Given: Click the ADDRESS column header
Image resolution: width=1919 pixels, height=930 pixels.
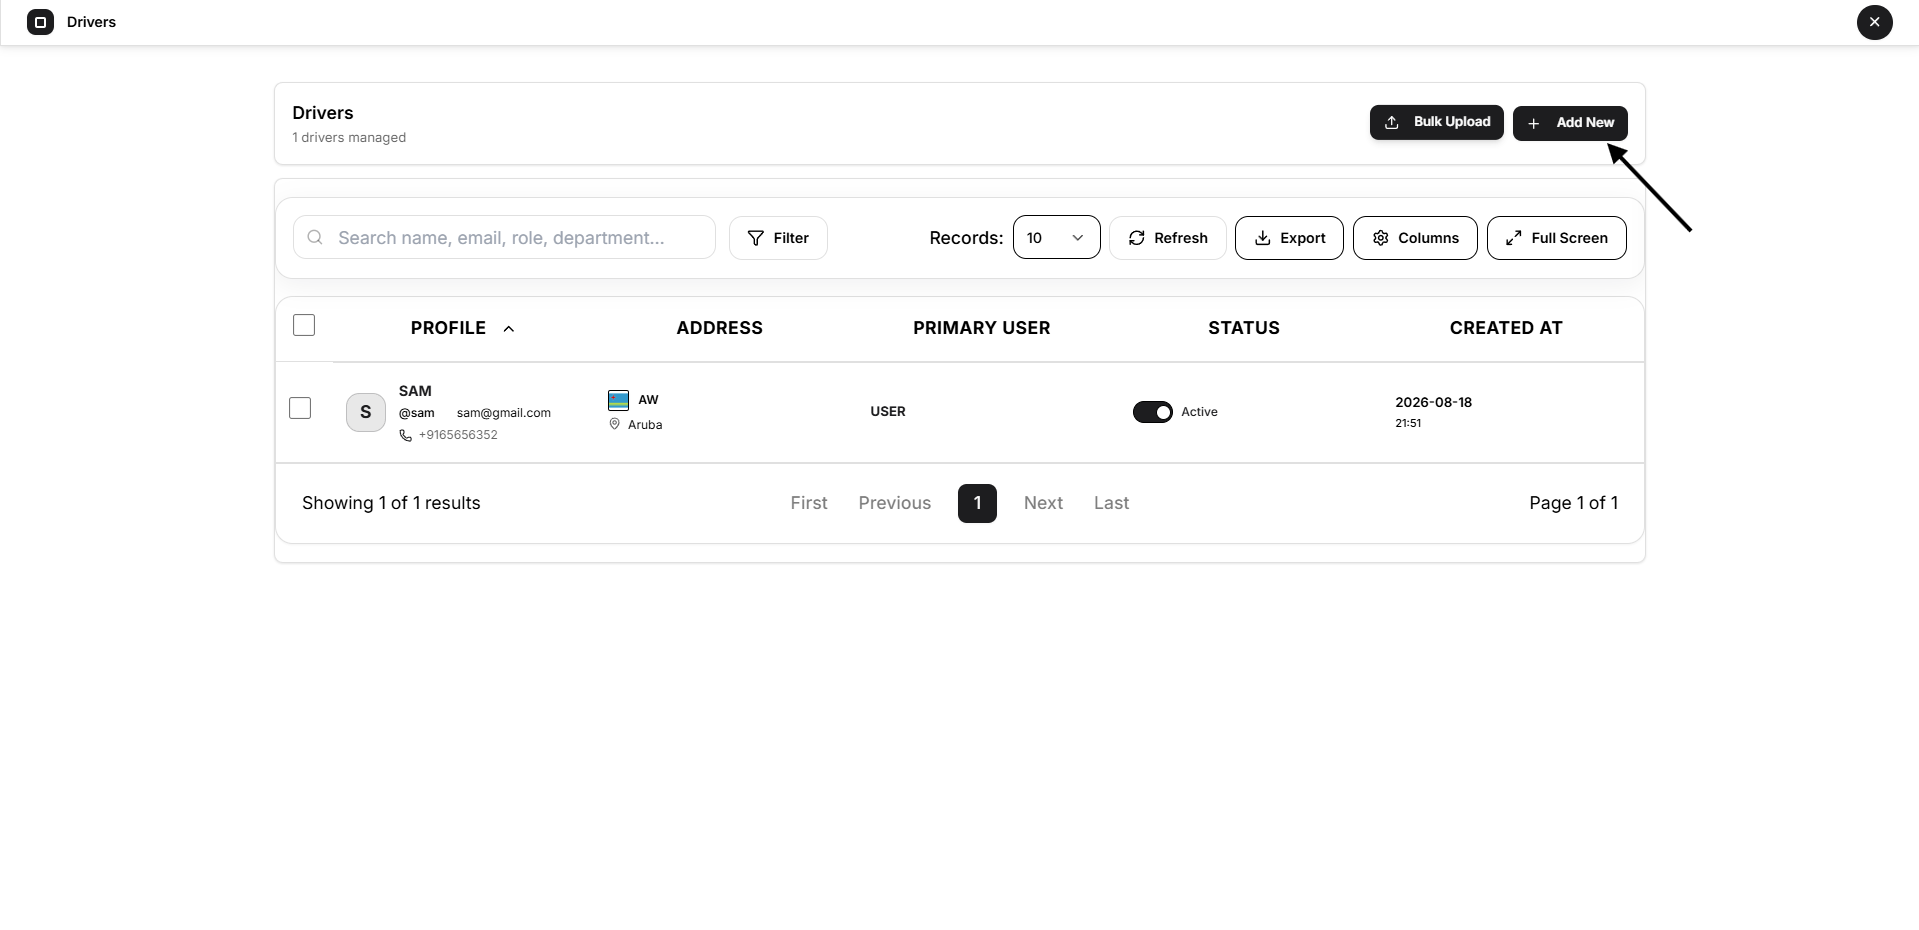Looking at the screenshot, I should (x=719, y=328).
